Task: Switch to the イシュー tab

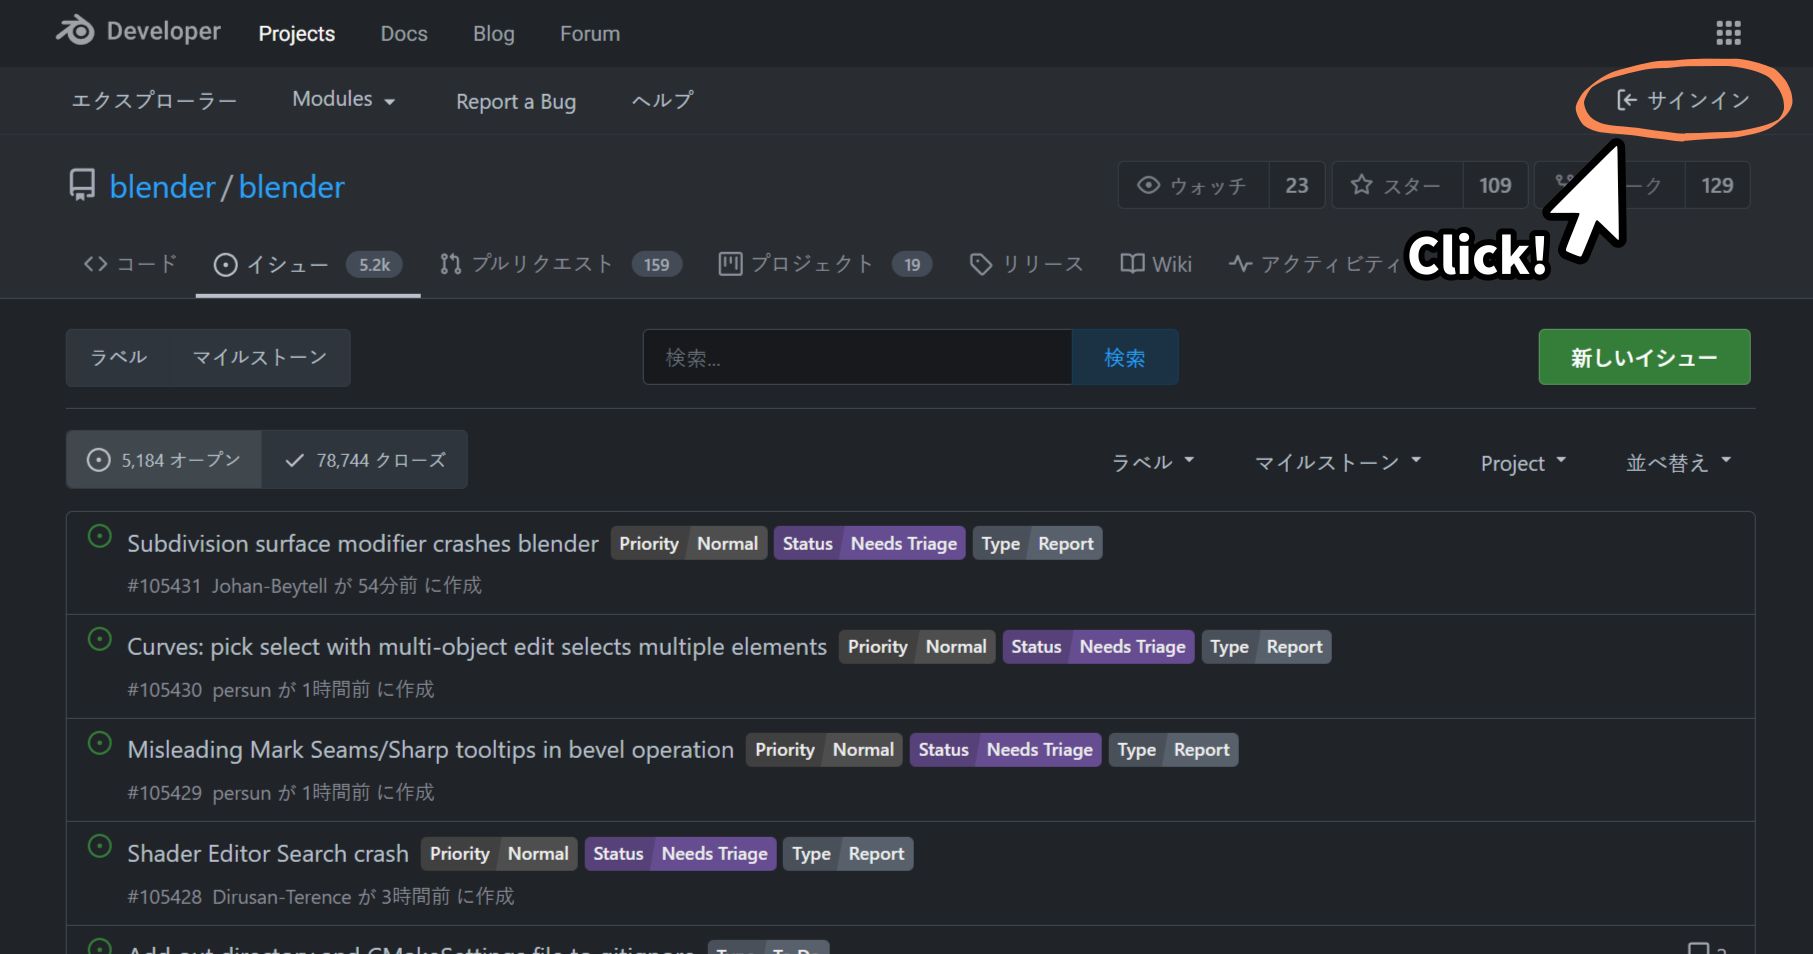Action: point(308,264)
